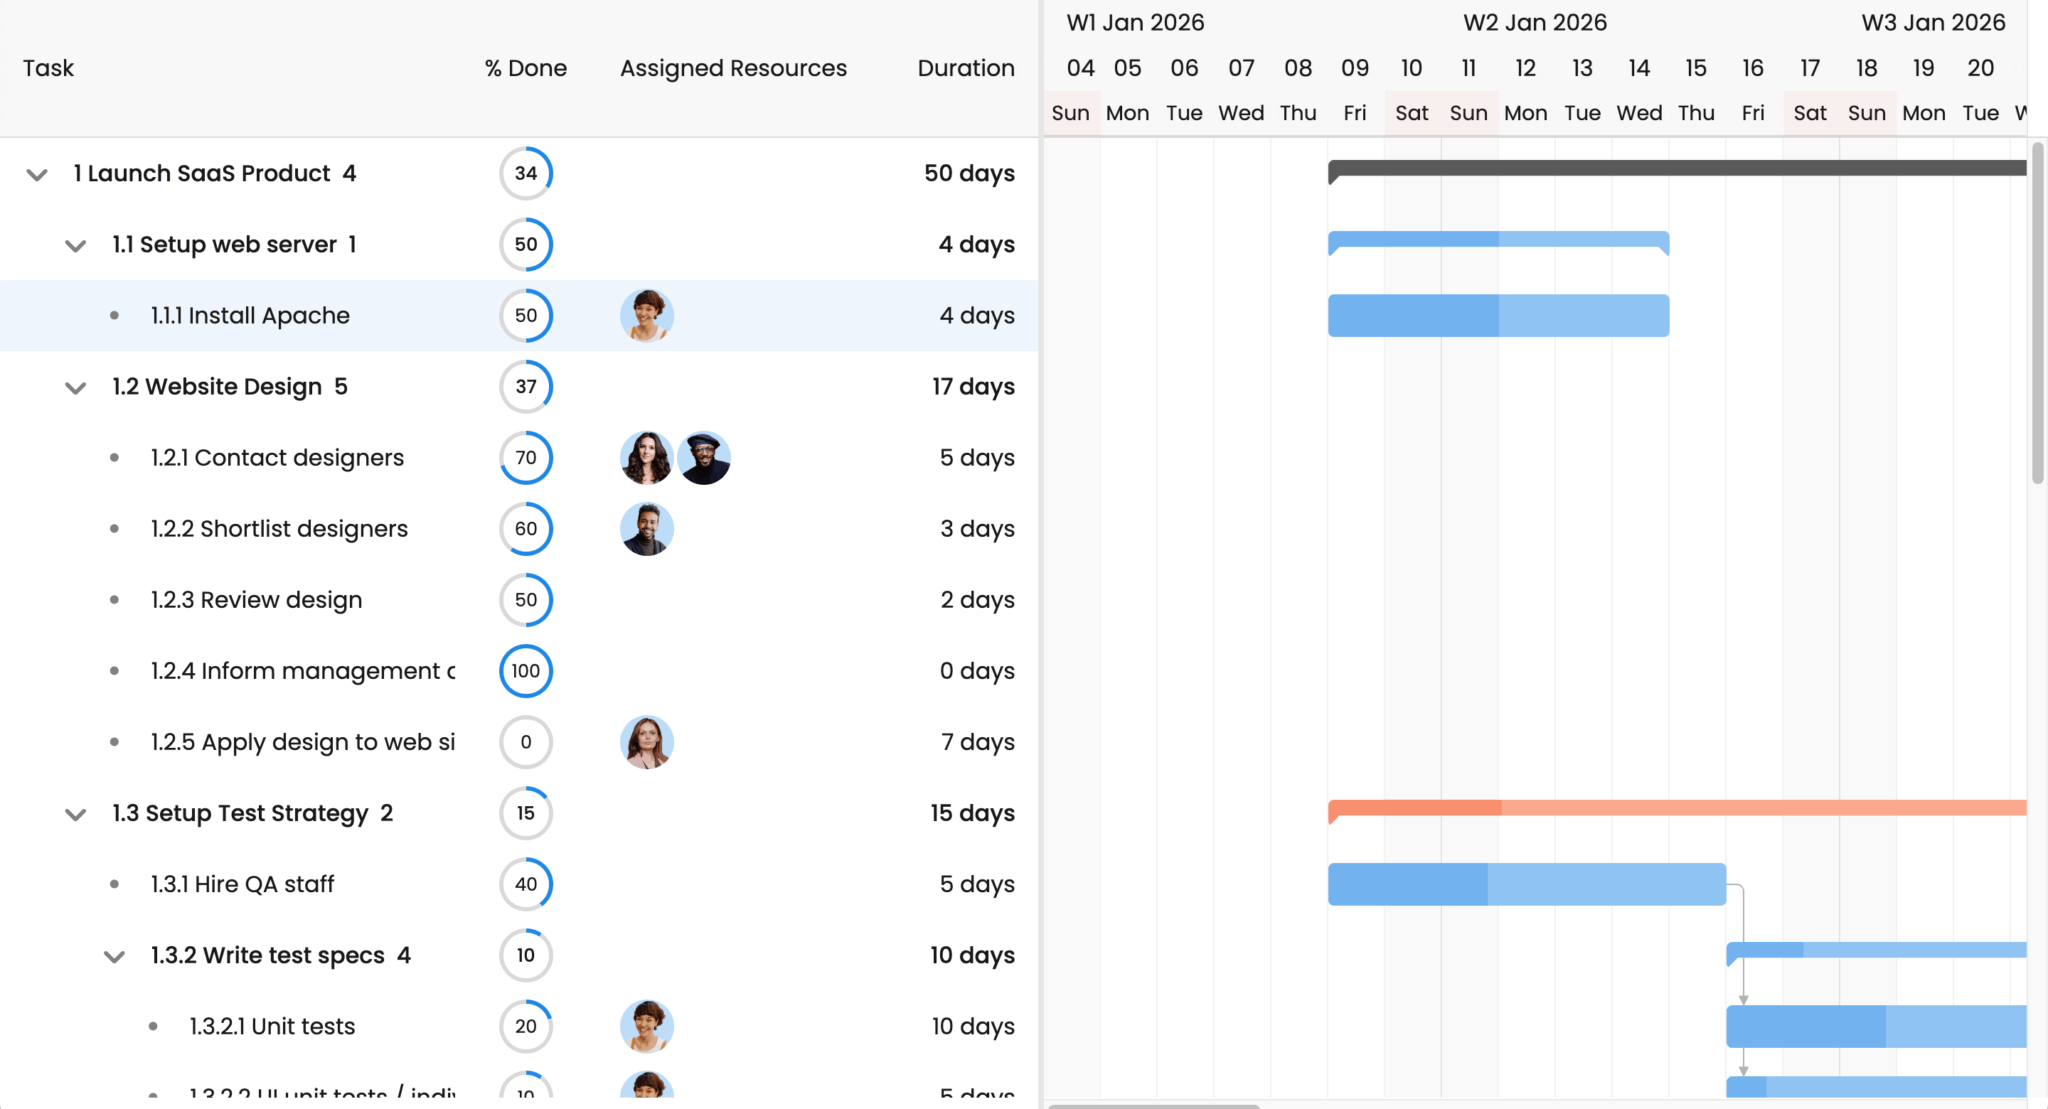Collapse the Setup web server group
The image size is (2048, 1109).
76,246
